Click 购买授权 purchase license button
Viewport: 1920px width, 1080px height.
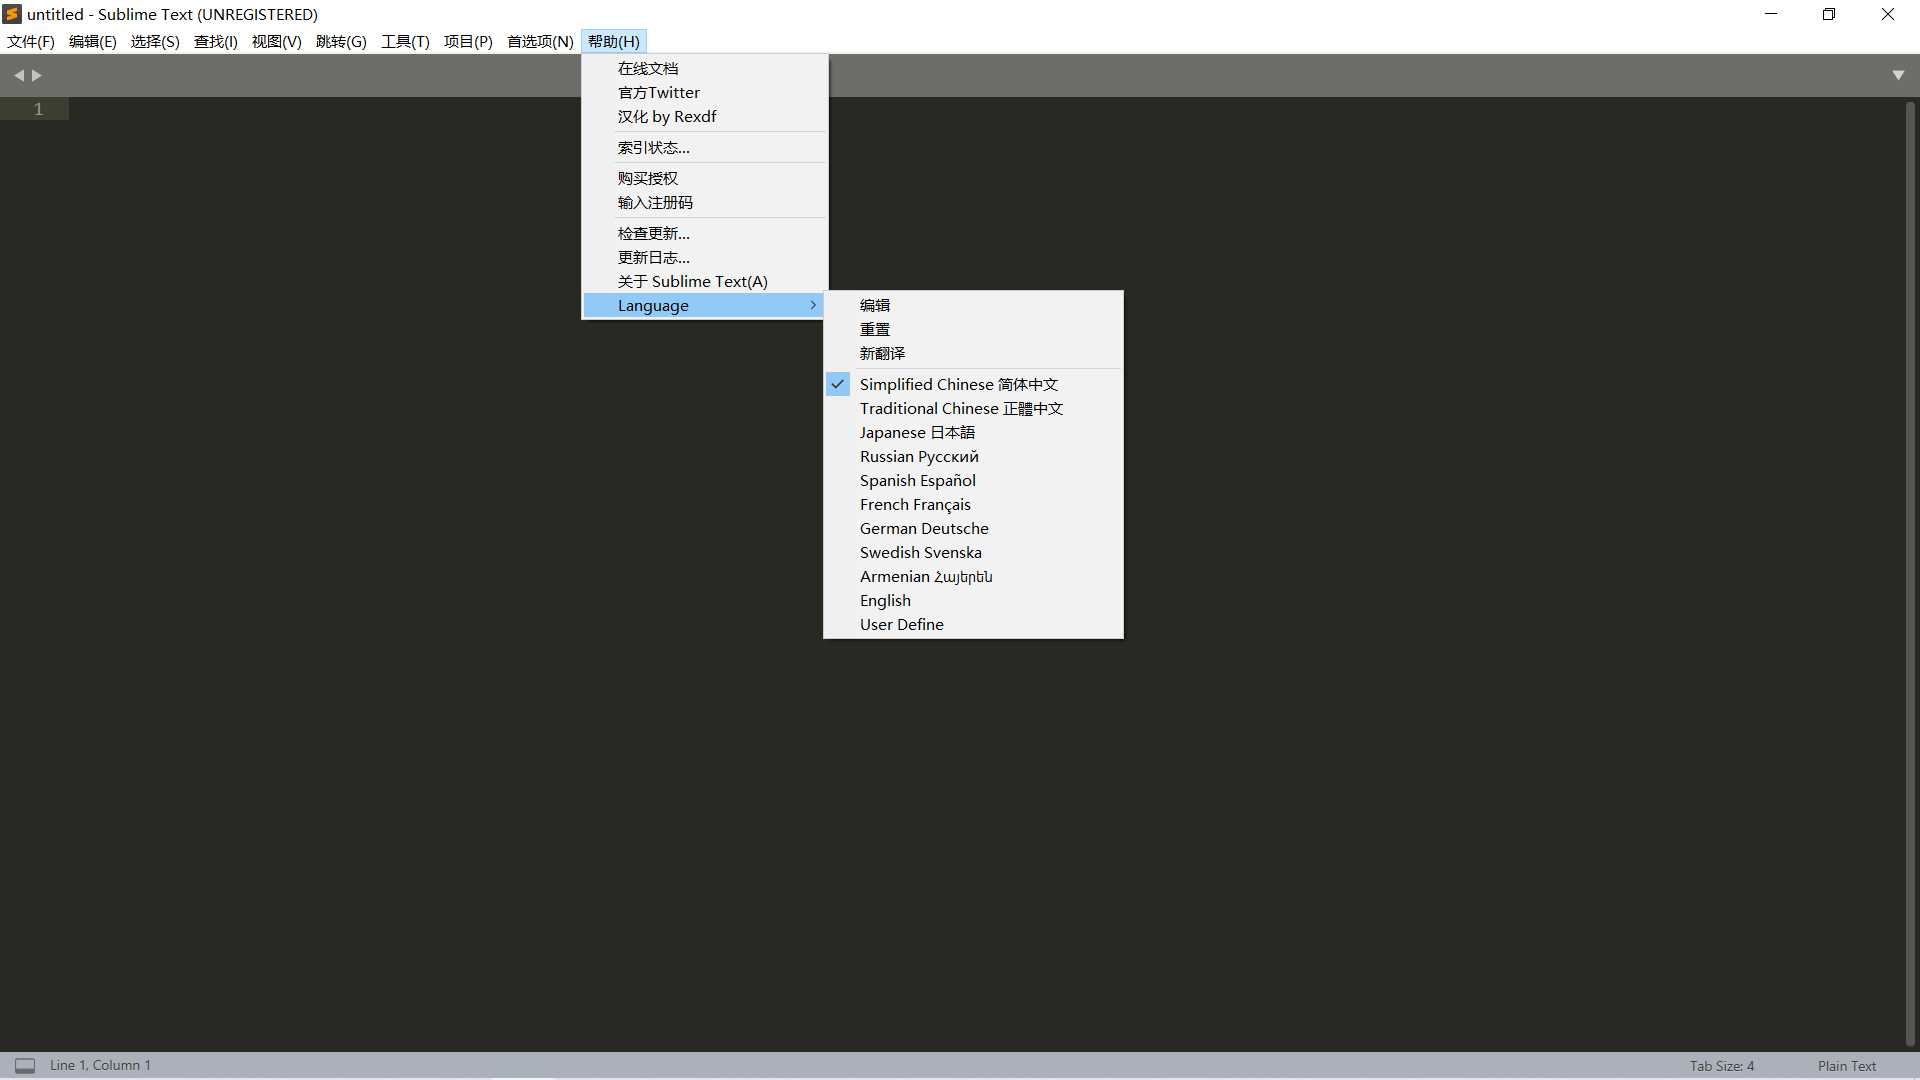click(x=647, y=177)
